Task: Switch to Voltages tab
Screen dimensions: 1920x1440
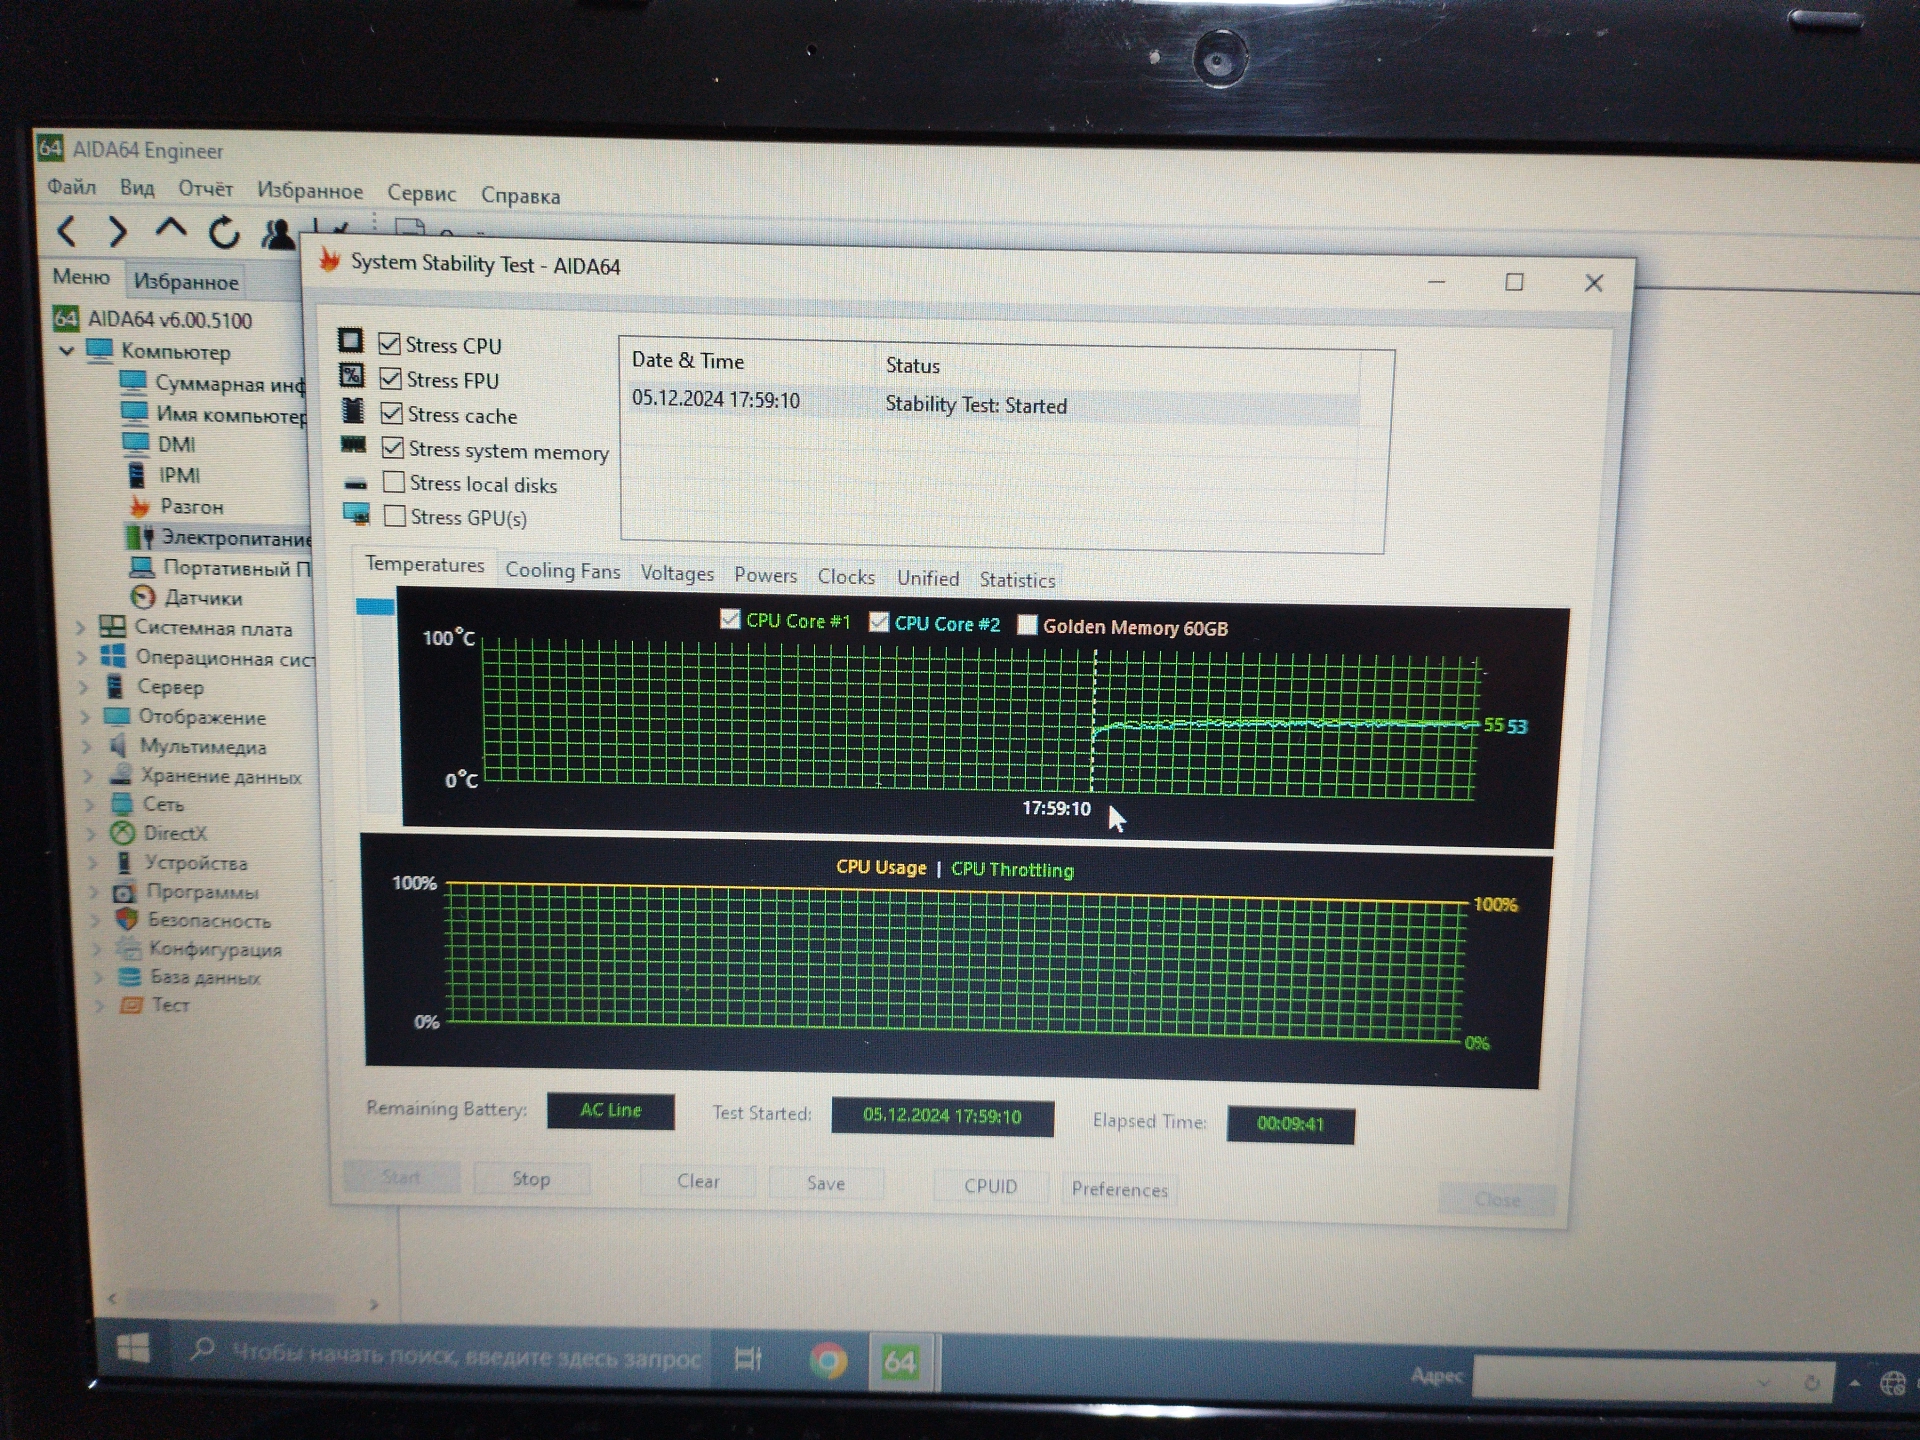Action: click(x=677, y=573)
